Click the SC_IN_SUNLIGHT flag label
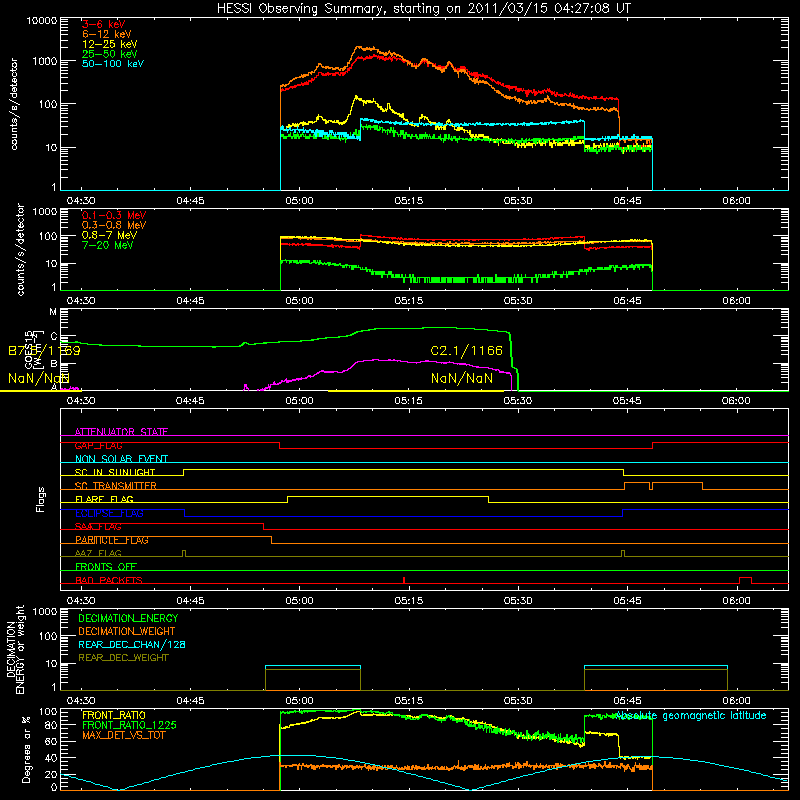 pos(115,472)
